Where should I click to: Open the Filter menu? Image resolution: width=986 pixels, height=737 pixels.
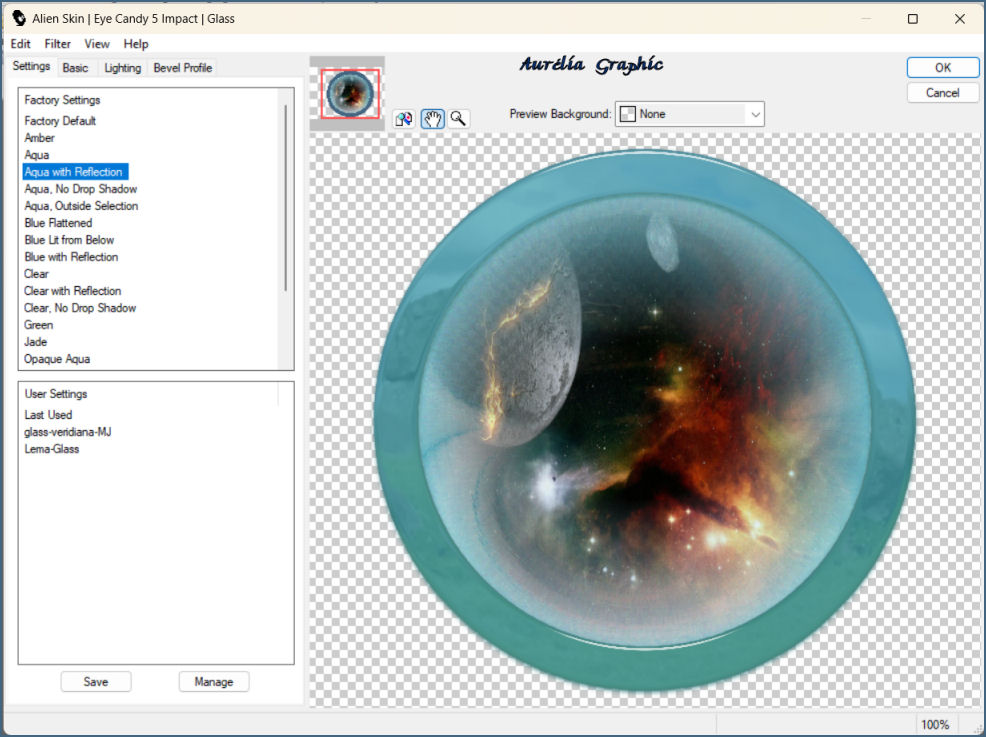(x=58, y=44)
